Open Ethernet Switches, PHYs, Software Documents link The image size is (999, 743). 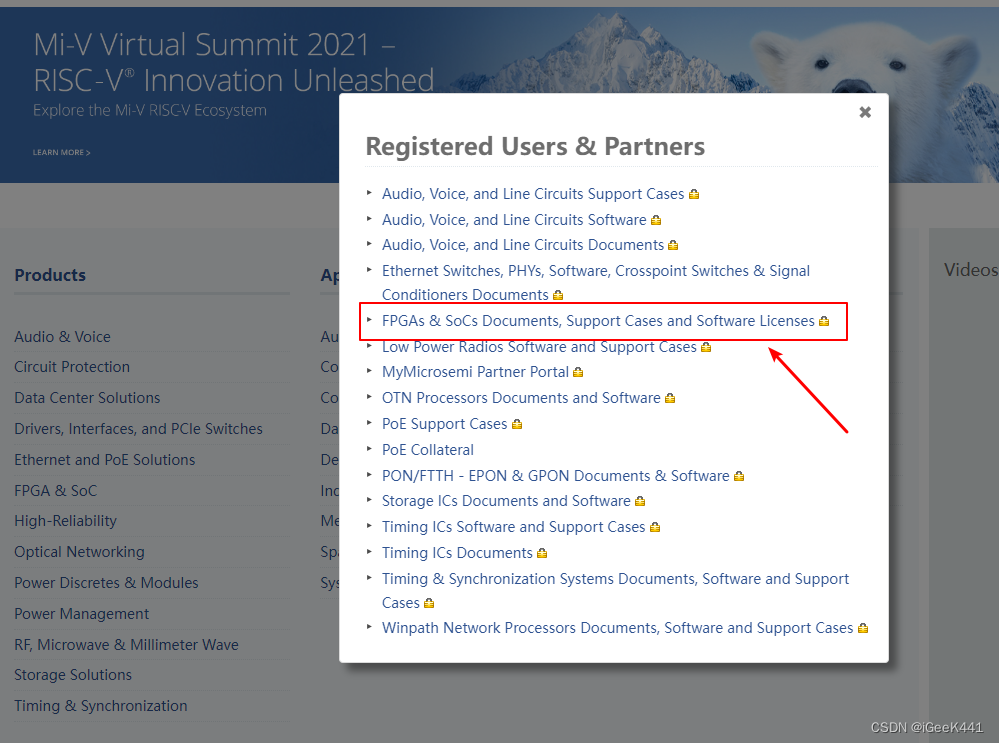point(596,283)
